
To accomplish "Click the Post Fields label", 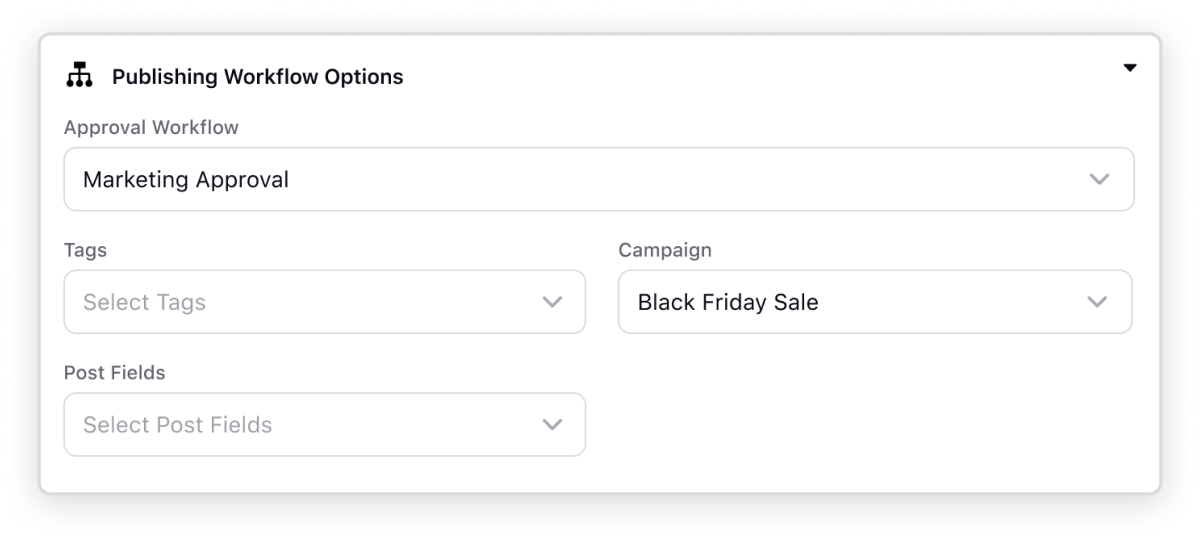I will coord(115,372).
